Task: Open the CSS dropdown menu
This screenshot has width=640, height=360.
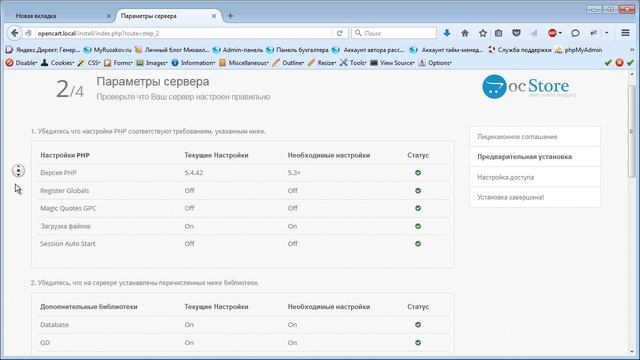Action: (89, 63)
